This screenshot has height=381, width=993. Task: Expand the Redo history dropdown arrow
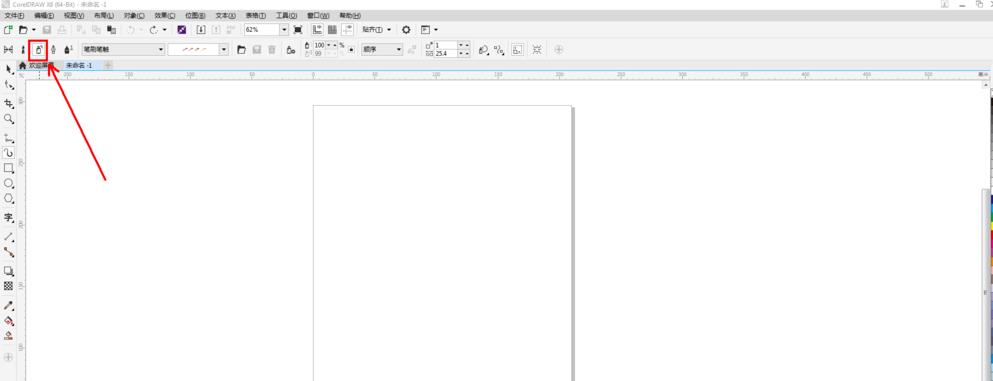[x=165, y=30]
